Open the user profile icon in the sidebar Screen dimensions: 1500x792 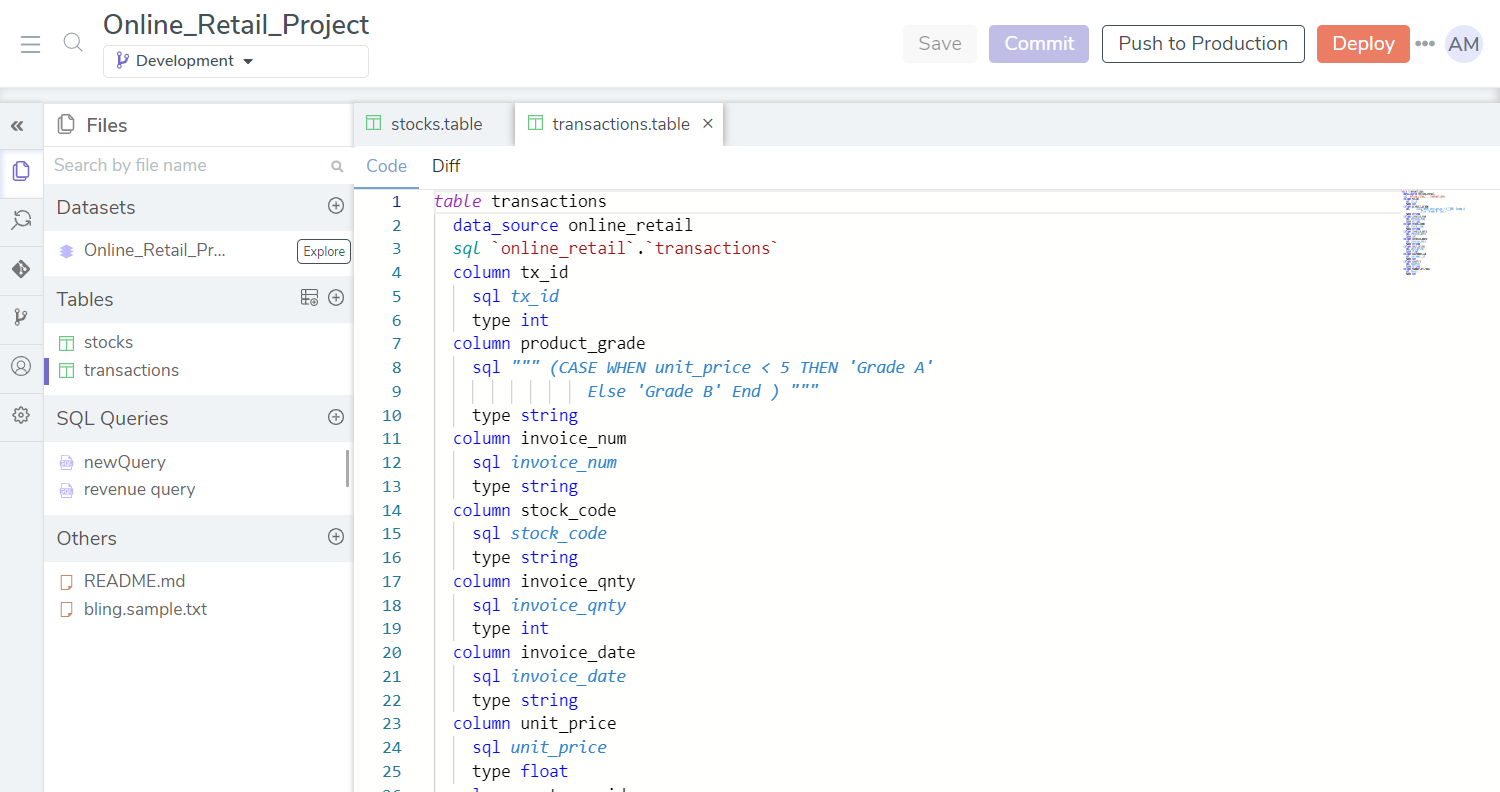pos(21,367)
